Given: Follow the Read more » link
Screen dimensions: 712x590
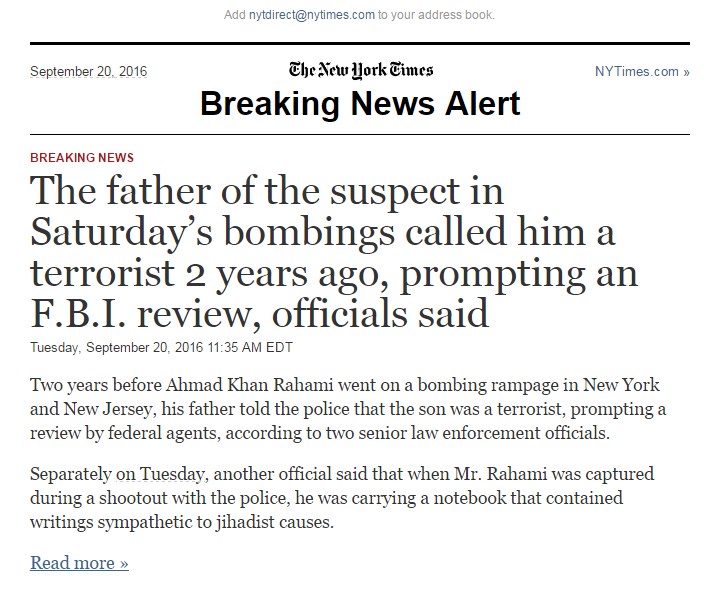Looking at the screenshot, I should pyautogui.click(x=79, y=563).
